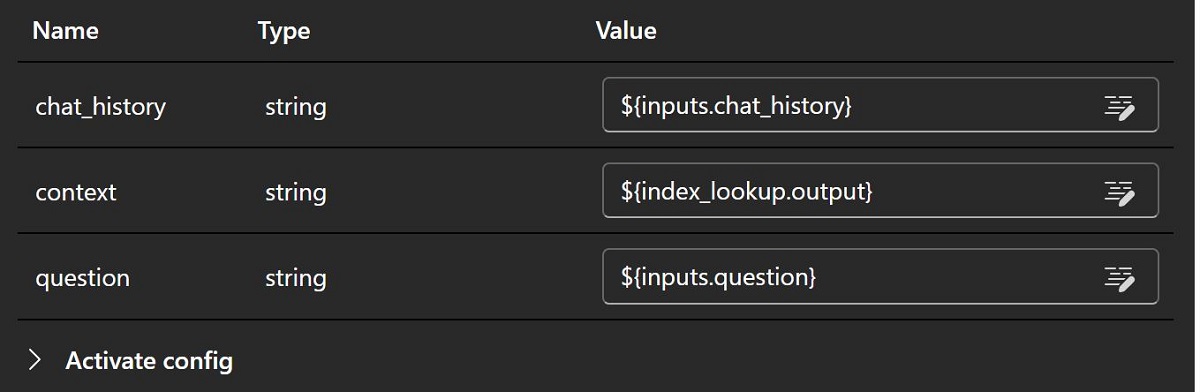The height and width of the screenshot is (392, 1200).
Task: Click the string type of context
Action: tap(295, 192)
